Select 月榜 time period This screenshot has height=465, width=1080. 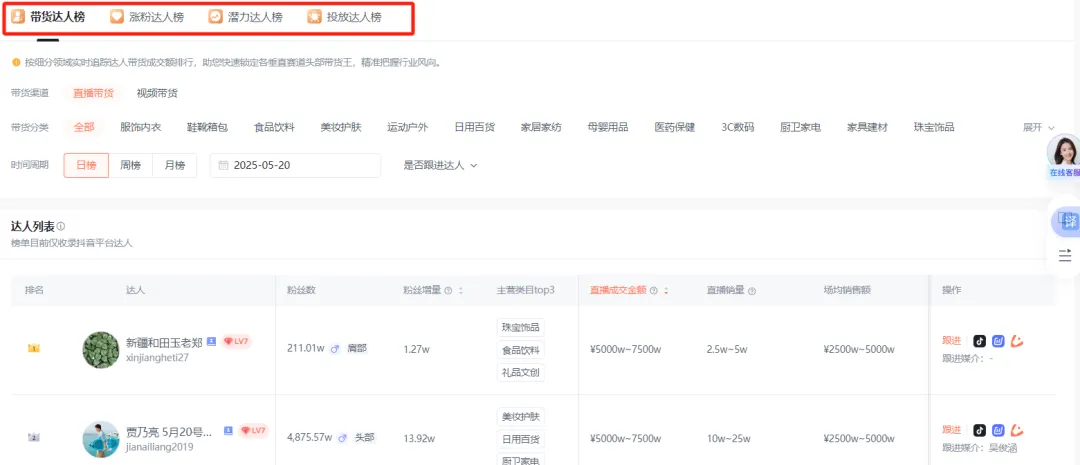(174, 165)
